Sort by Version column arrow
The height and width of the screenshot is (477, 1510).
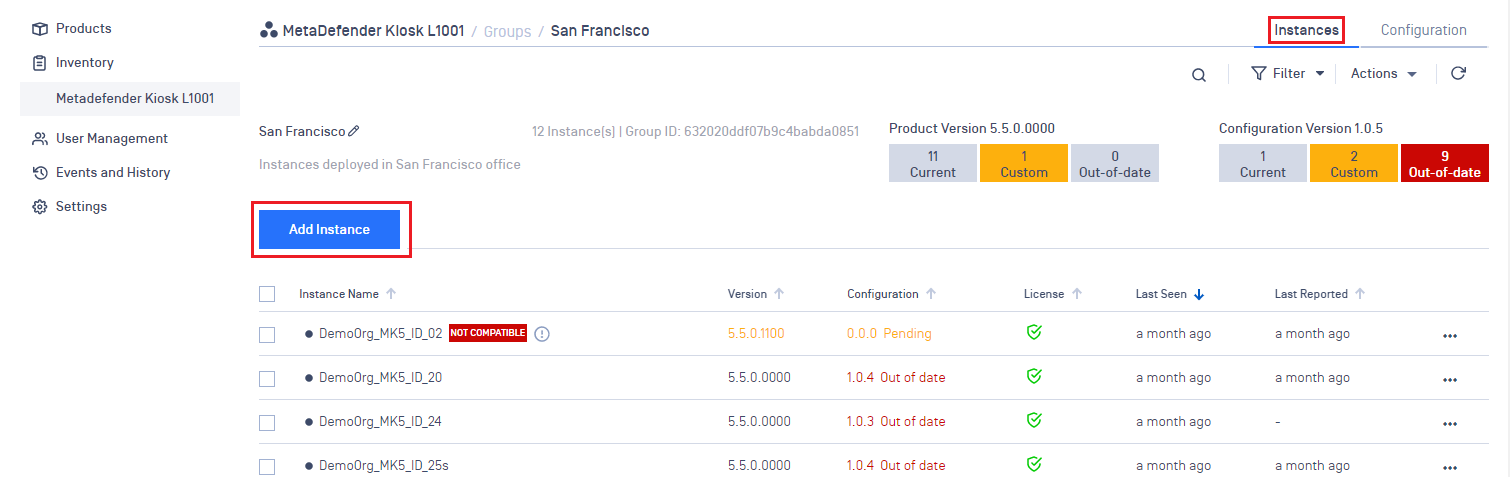(779, 294)
